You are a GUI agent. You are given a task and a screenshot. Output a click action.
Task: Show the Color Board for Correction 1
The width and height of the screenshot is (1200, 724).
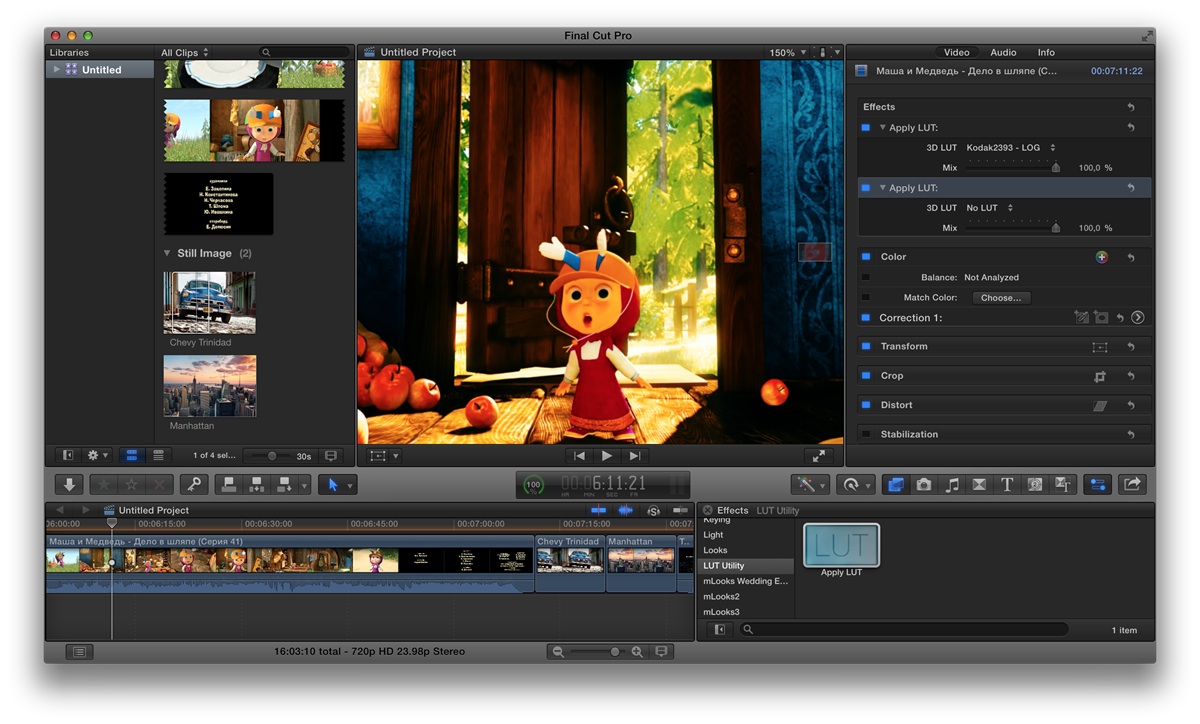pyautogui.click(x=1137, y=318)
